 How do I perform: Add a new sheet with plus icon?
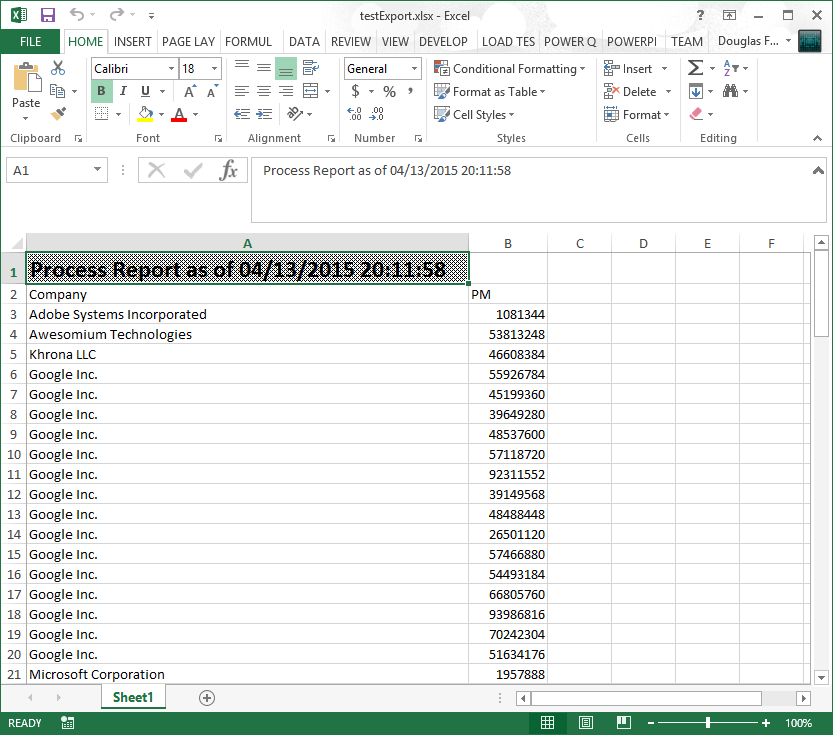tap(207, 697)
